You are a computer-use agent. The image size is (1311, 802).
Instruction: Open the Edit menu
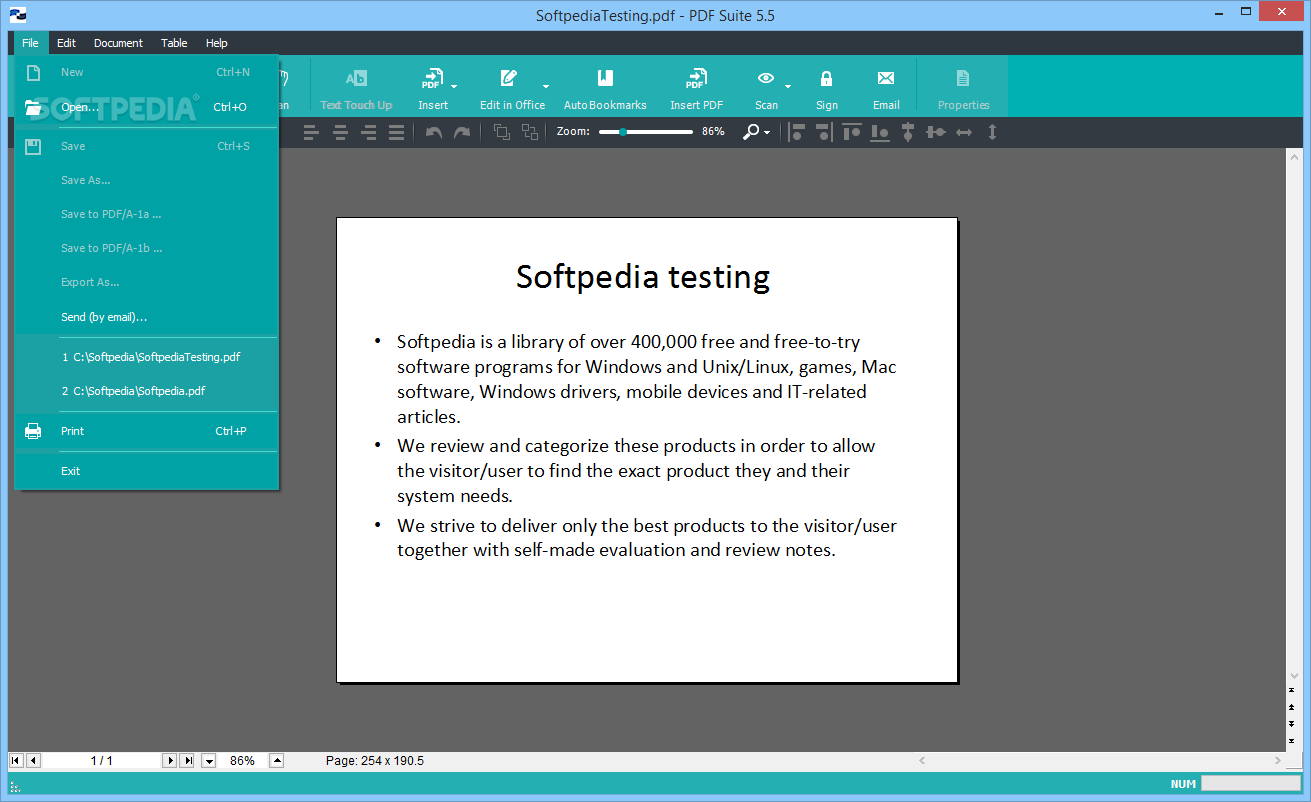click(66, 43)
